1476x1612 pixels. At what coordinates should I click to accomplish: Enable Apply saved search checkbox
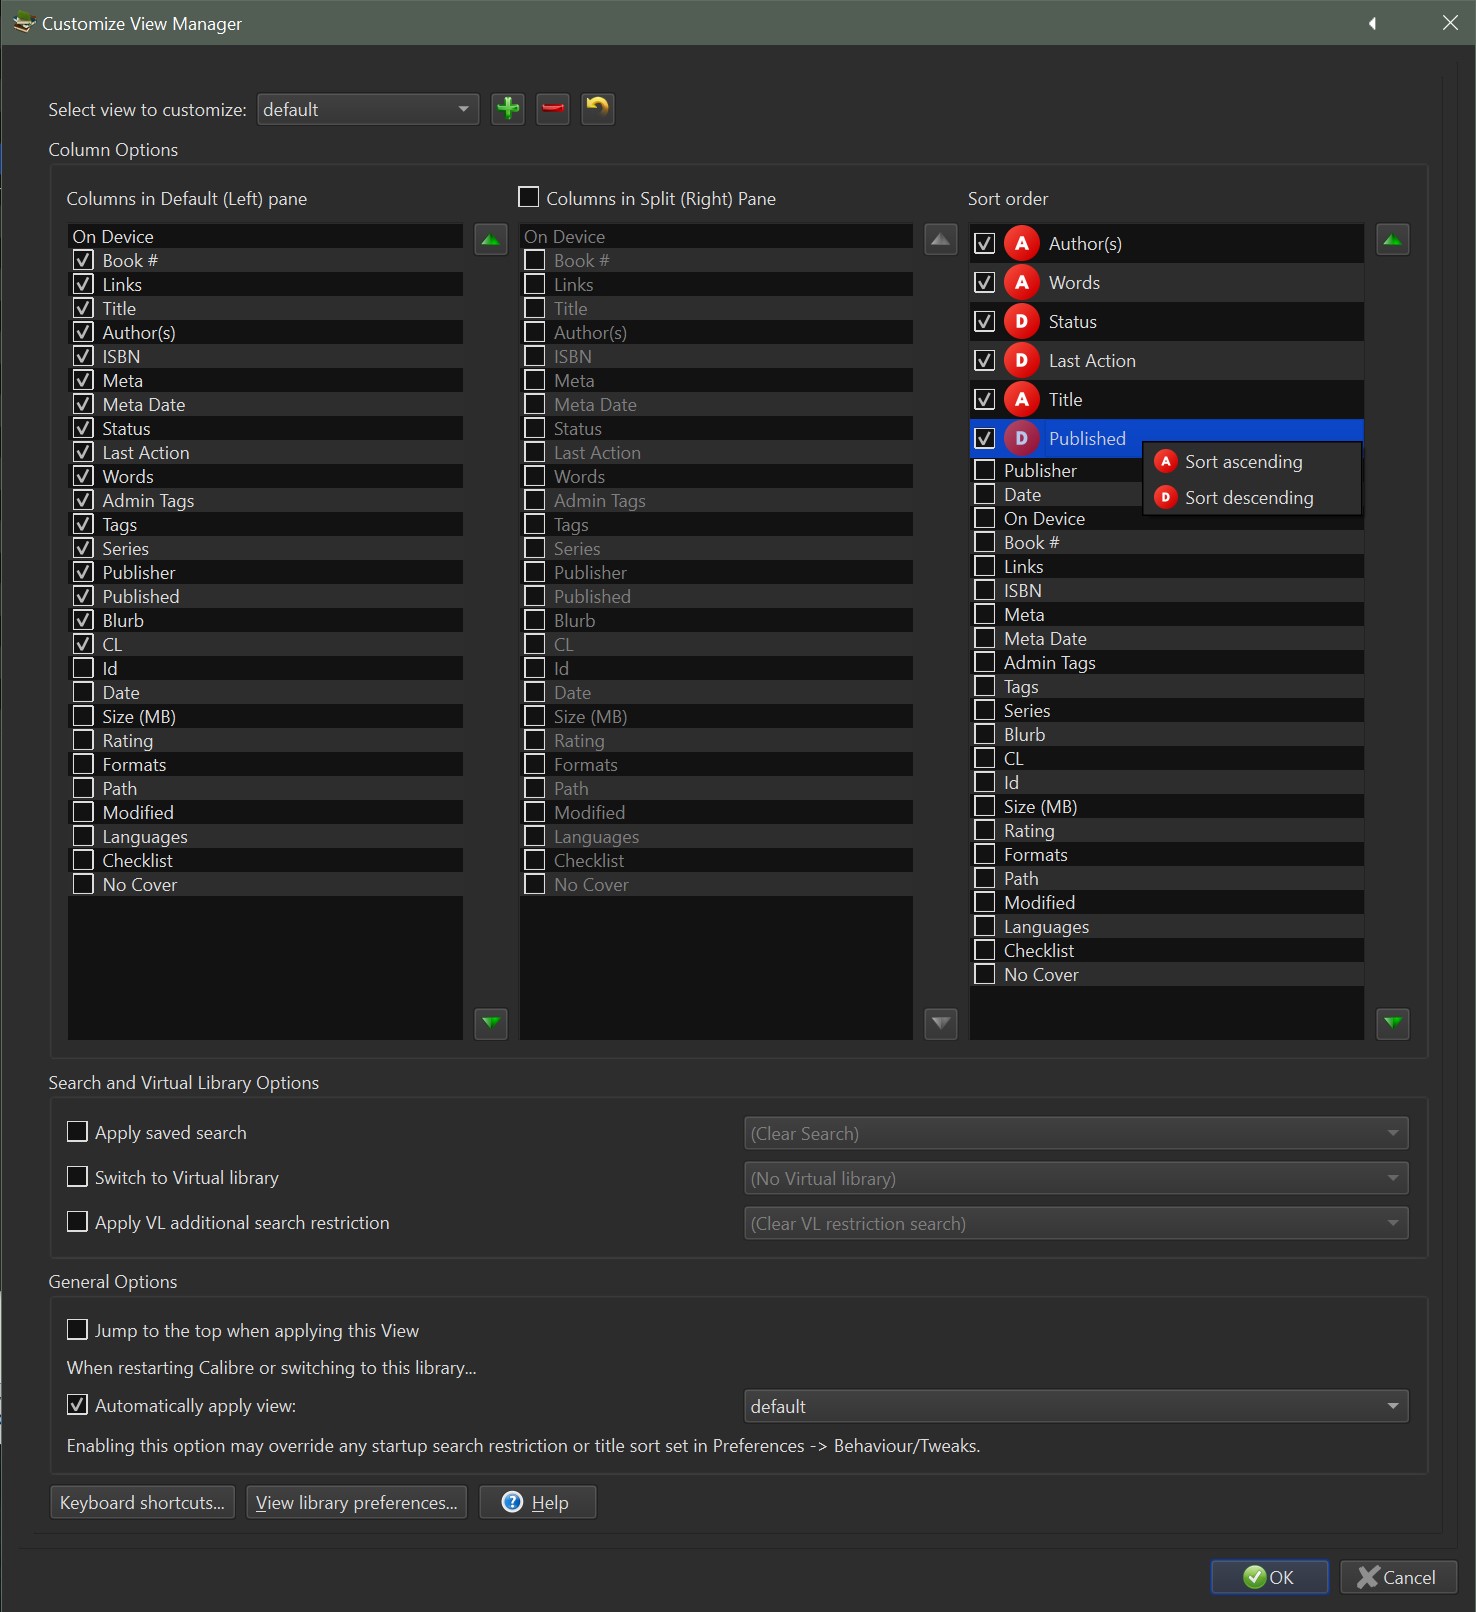[77, 1131]
